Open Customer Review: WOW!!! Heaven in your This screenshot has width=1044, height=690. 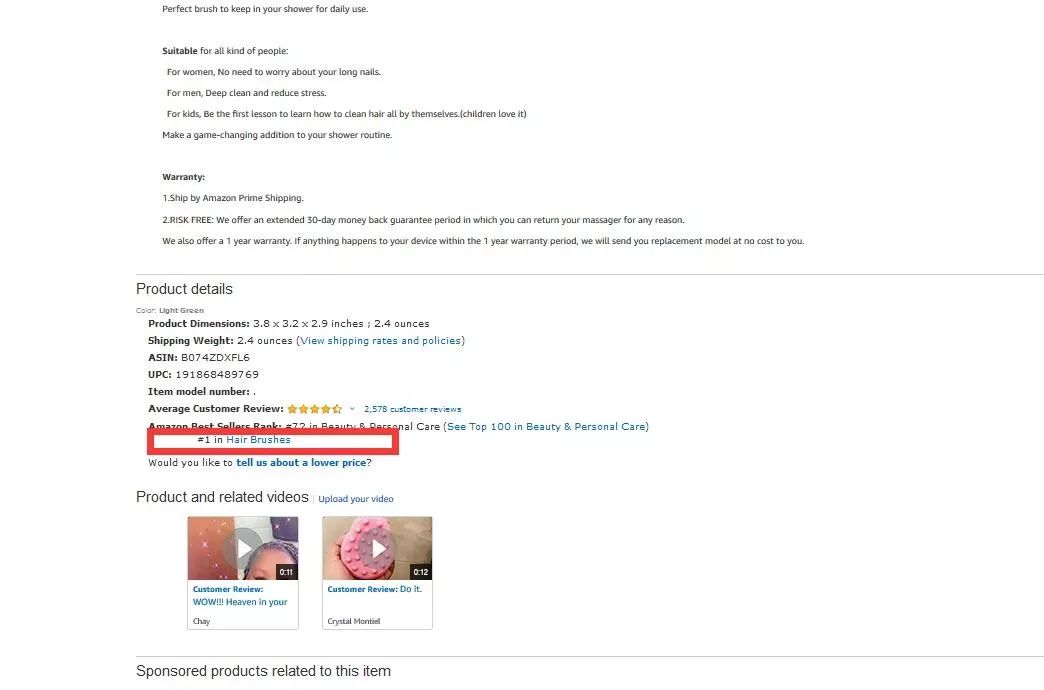point(240,595)
